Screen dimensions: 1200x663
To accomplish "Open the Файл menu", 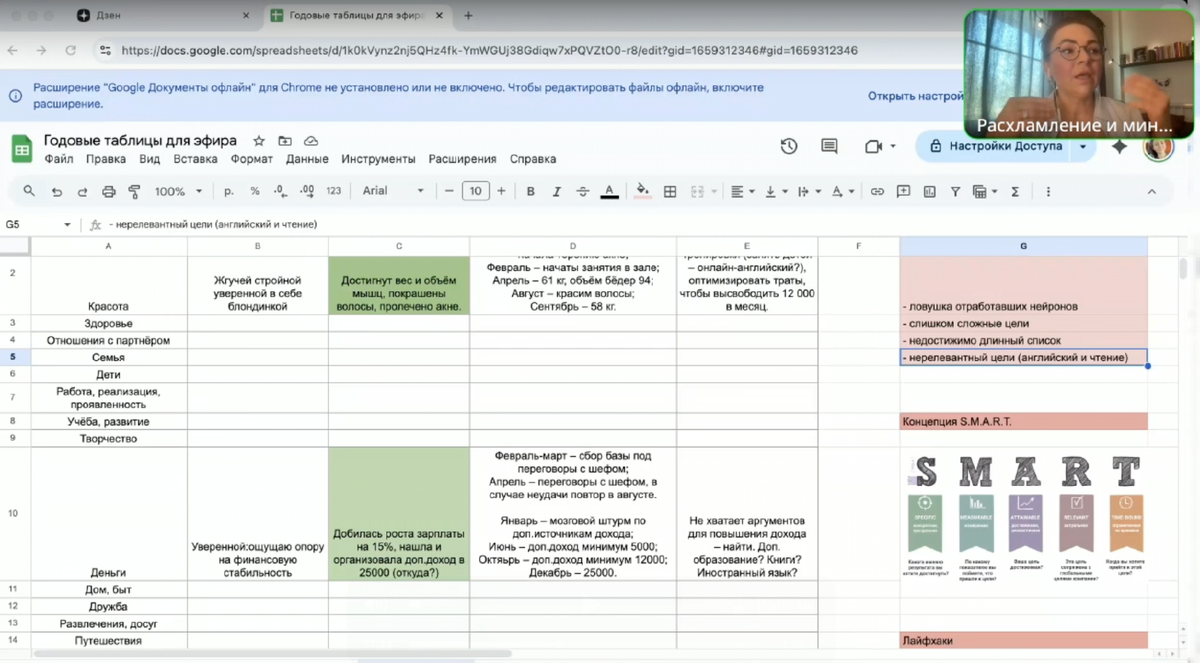I will click(59, 159).
